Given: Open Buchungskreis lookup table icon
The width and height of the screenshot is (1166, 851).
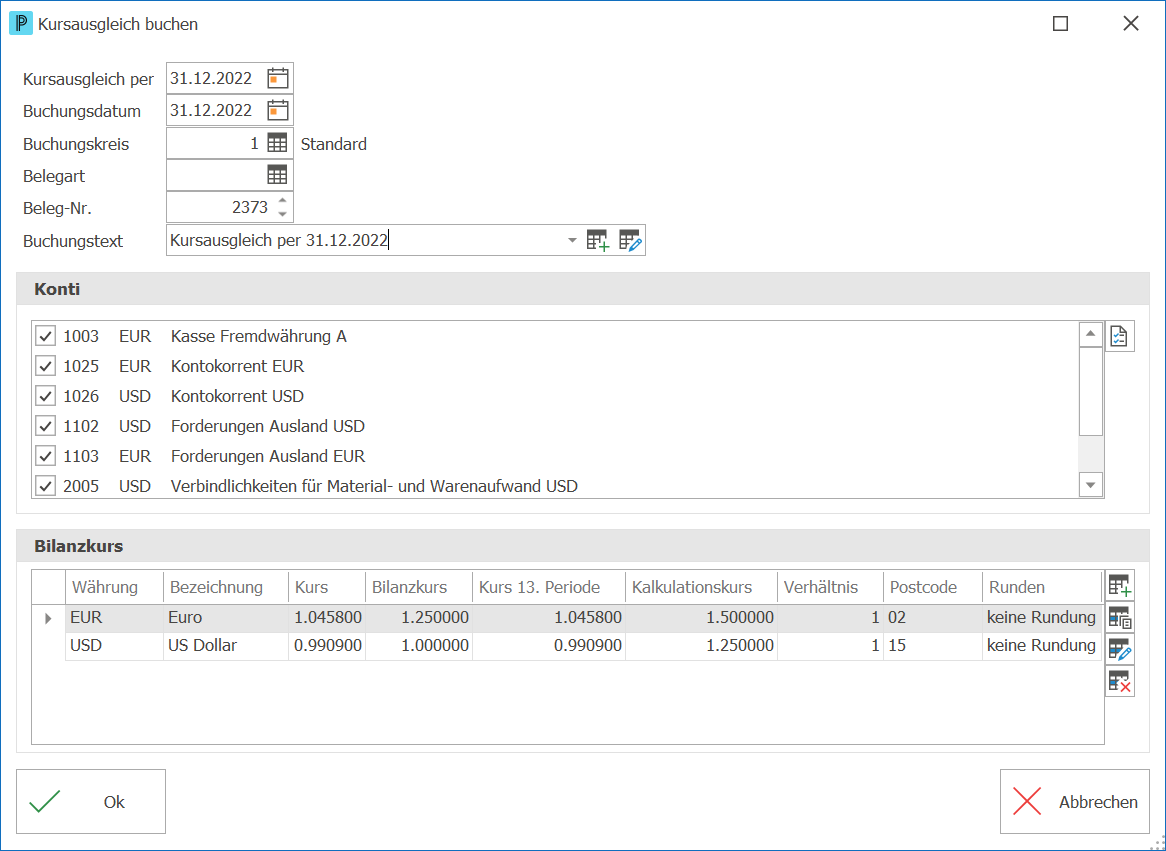Looking at the screenshot, I should pyautogui.click(x=277, y=144).
